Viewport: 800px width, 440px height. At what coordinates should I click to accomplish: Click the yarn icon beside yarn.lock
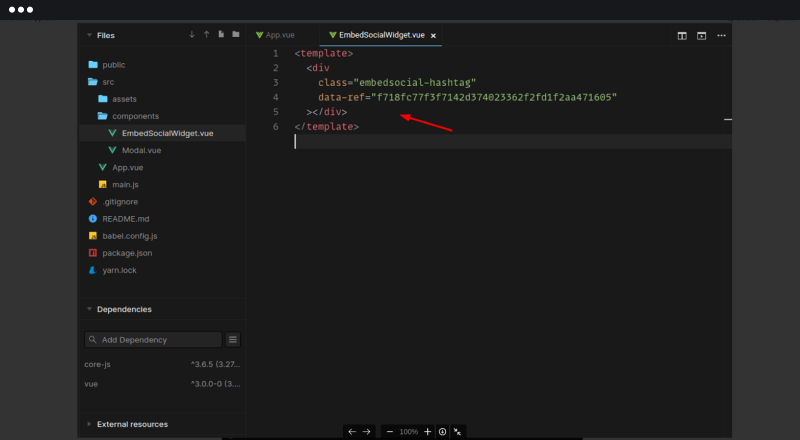(93, 270)
